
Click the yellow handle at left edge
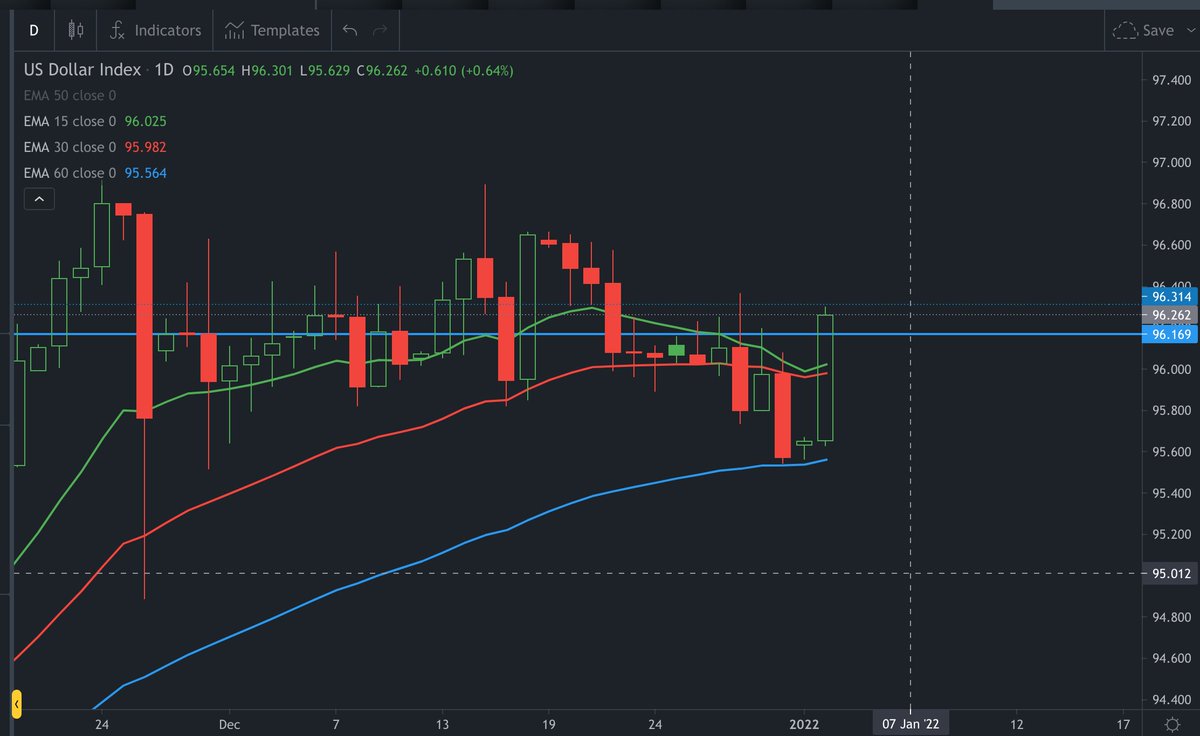point(16,704)
